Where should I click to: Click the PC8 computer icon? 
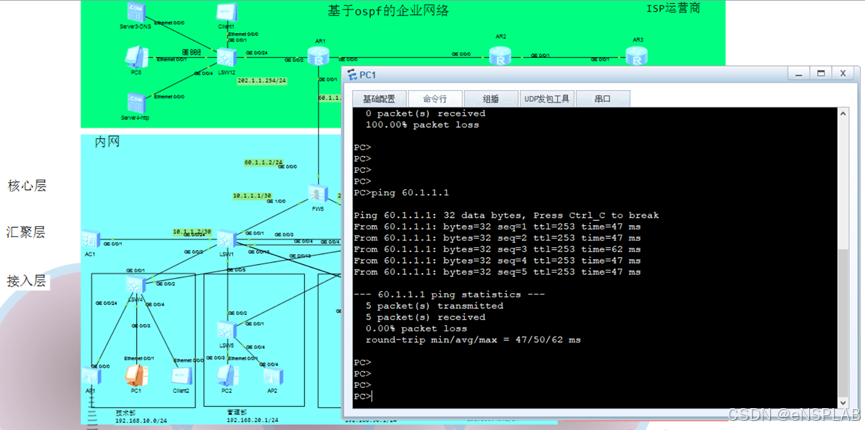coord(136,56)
